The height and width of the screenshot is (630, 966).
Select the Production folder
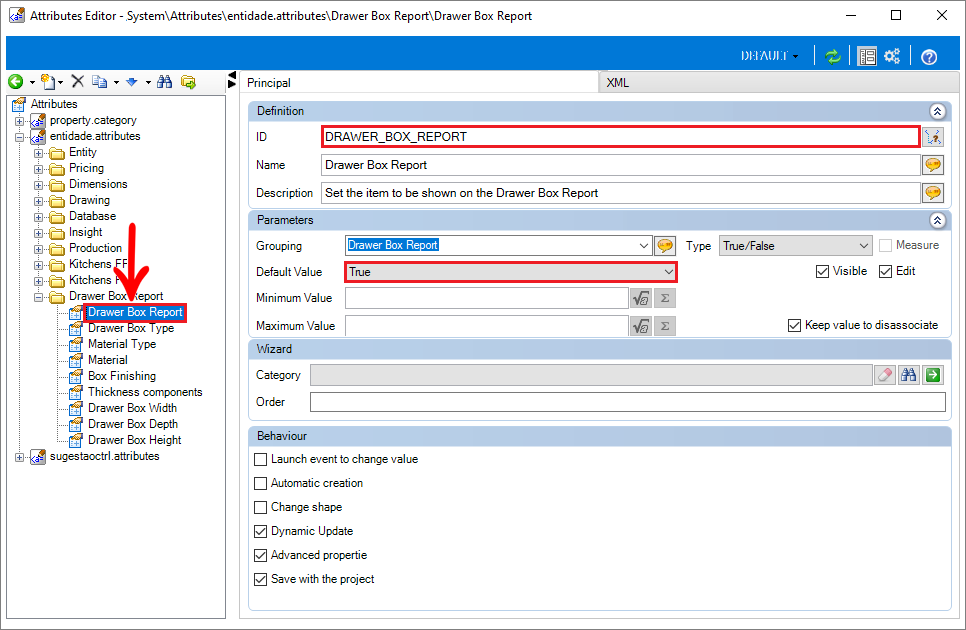[x=95, y=248]
